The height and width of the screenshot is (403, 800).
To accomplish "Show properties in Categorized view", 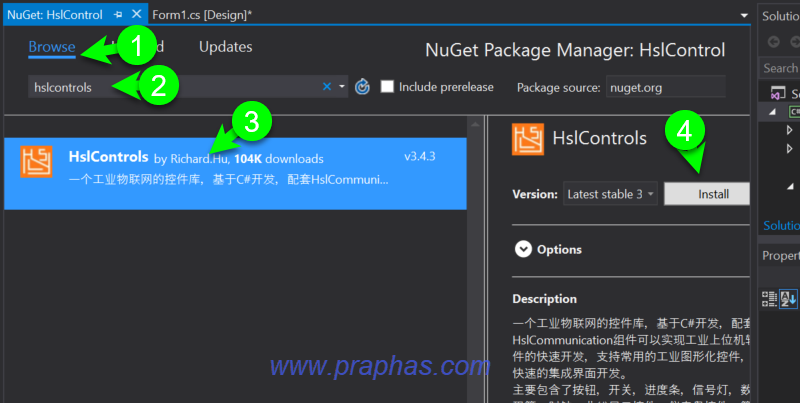I will pos(769,299).
